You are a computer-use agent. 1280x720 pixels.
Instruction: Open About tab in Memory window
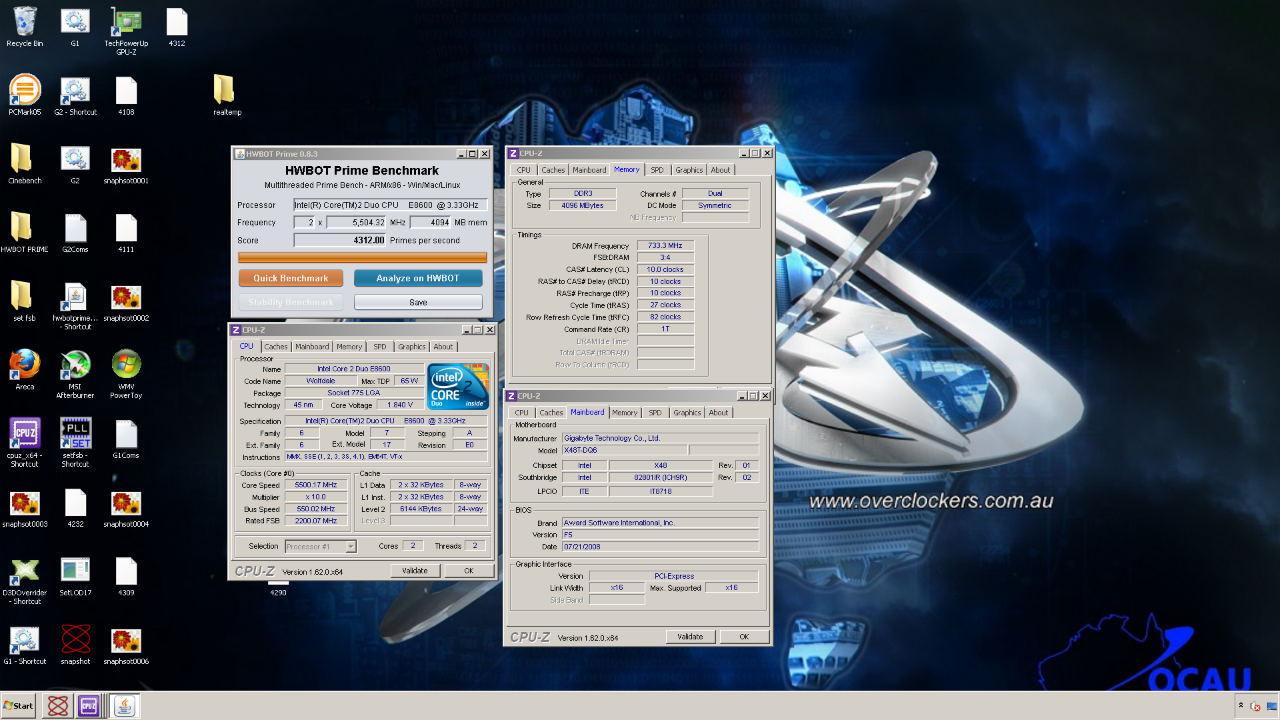(x=720, y=170)
